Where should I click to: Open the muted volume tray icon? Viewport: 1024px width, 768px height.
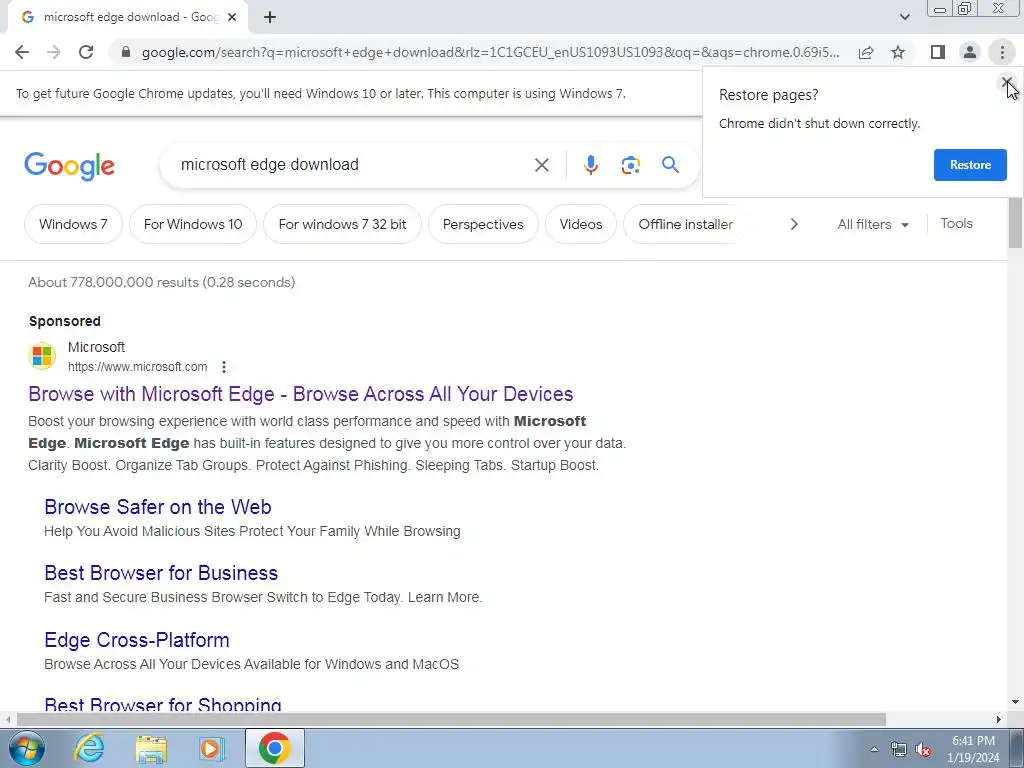(x=923, y=749)
